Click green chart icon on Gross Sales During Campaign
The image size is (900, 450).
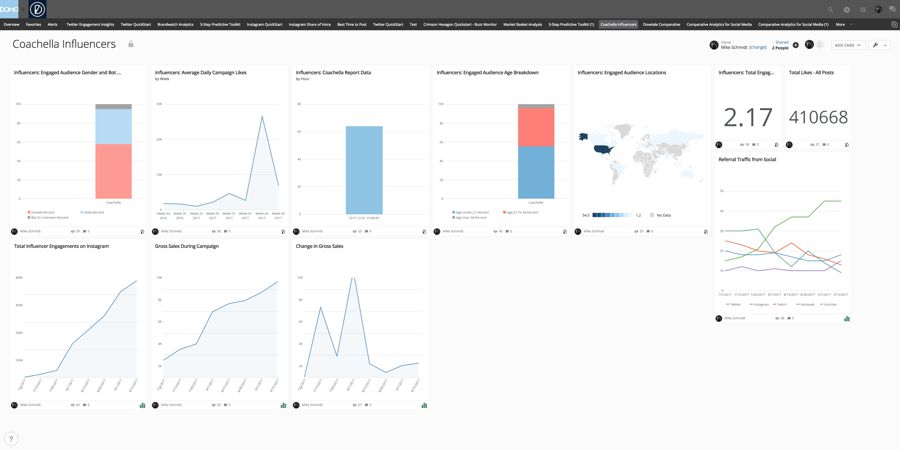[x=283, y=405]
